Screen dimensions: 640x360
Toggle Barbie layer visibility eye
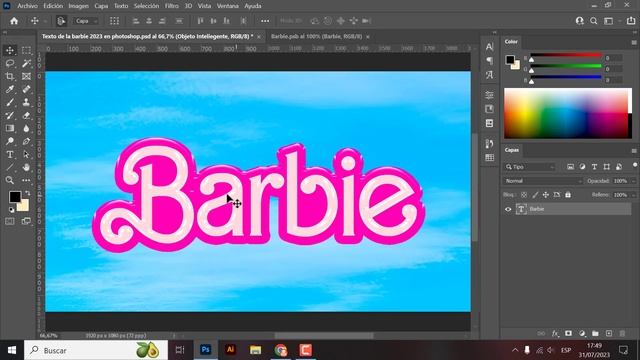(x=508, y=209)
